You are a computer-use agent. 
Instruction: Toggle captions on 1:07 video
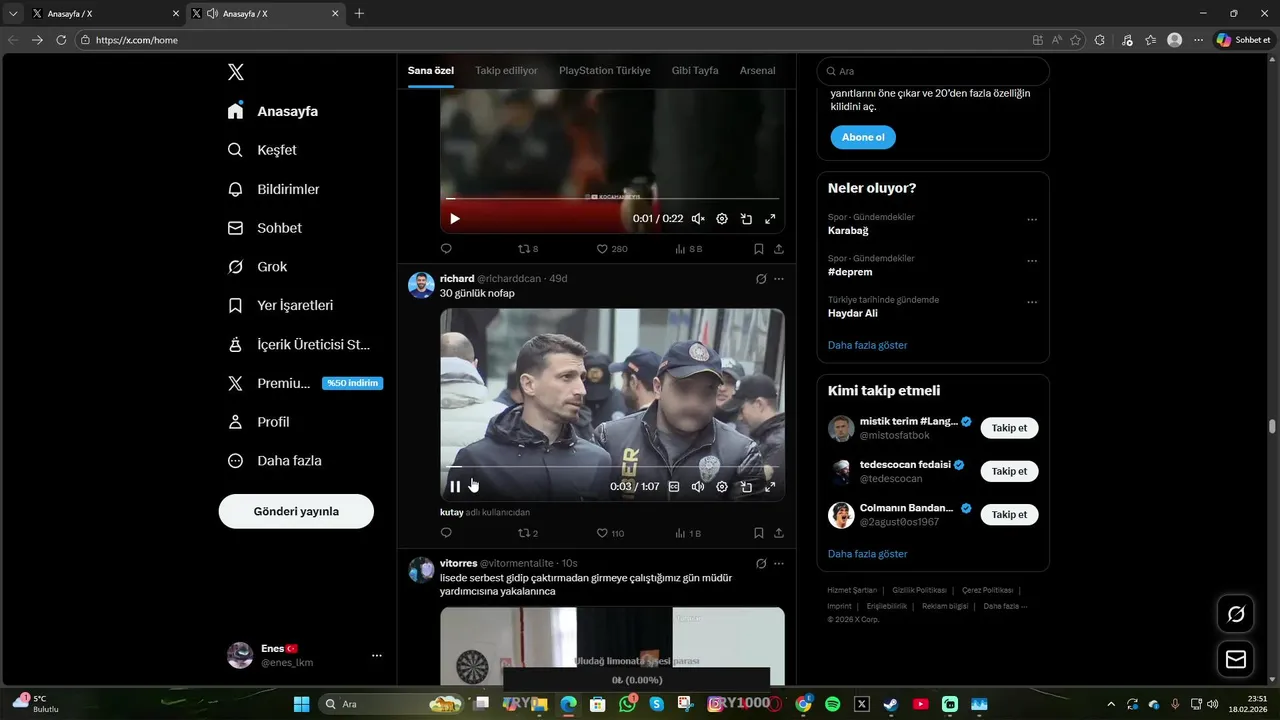coord(674,487)
